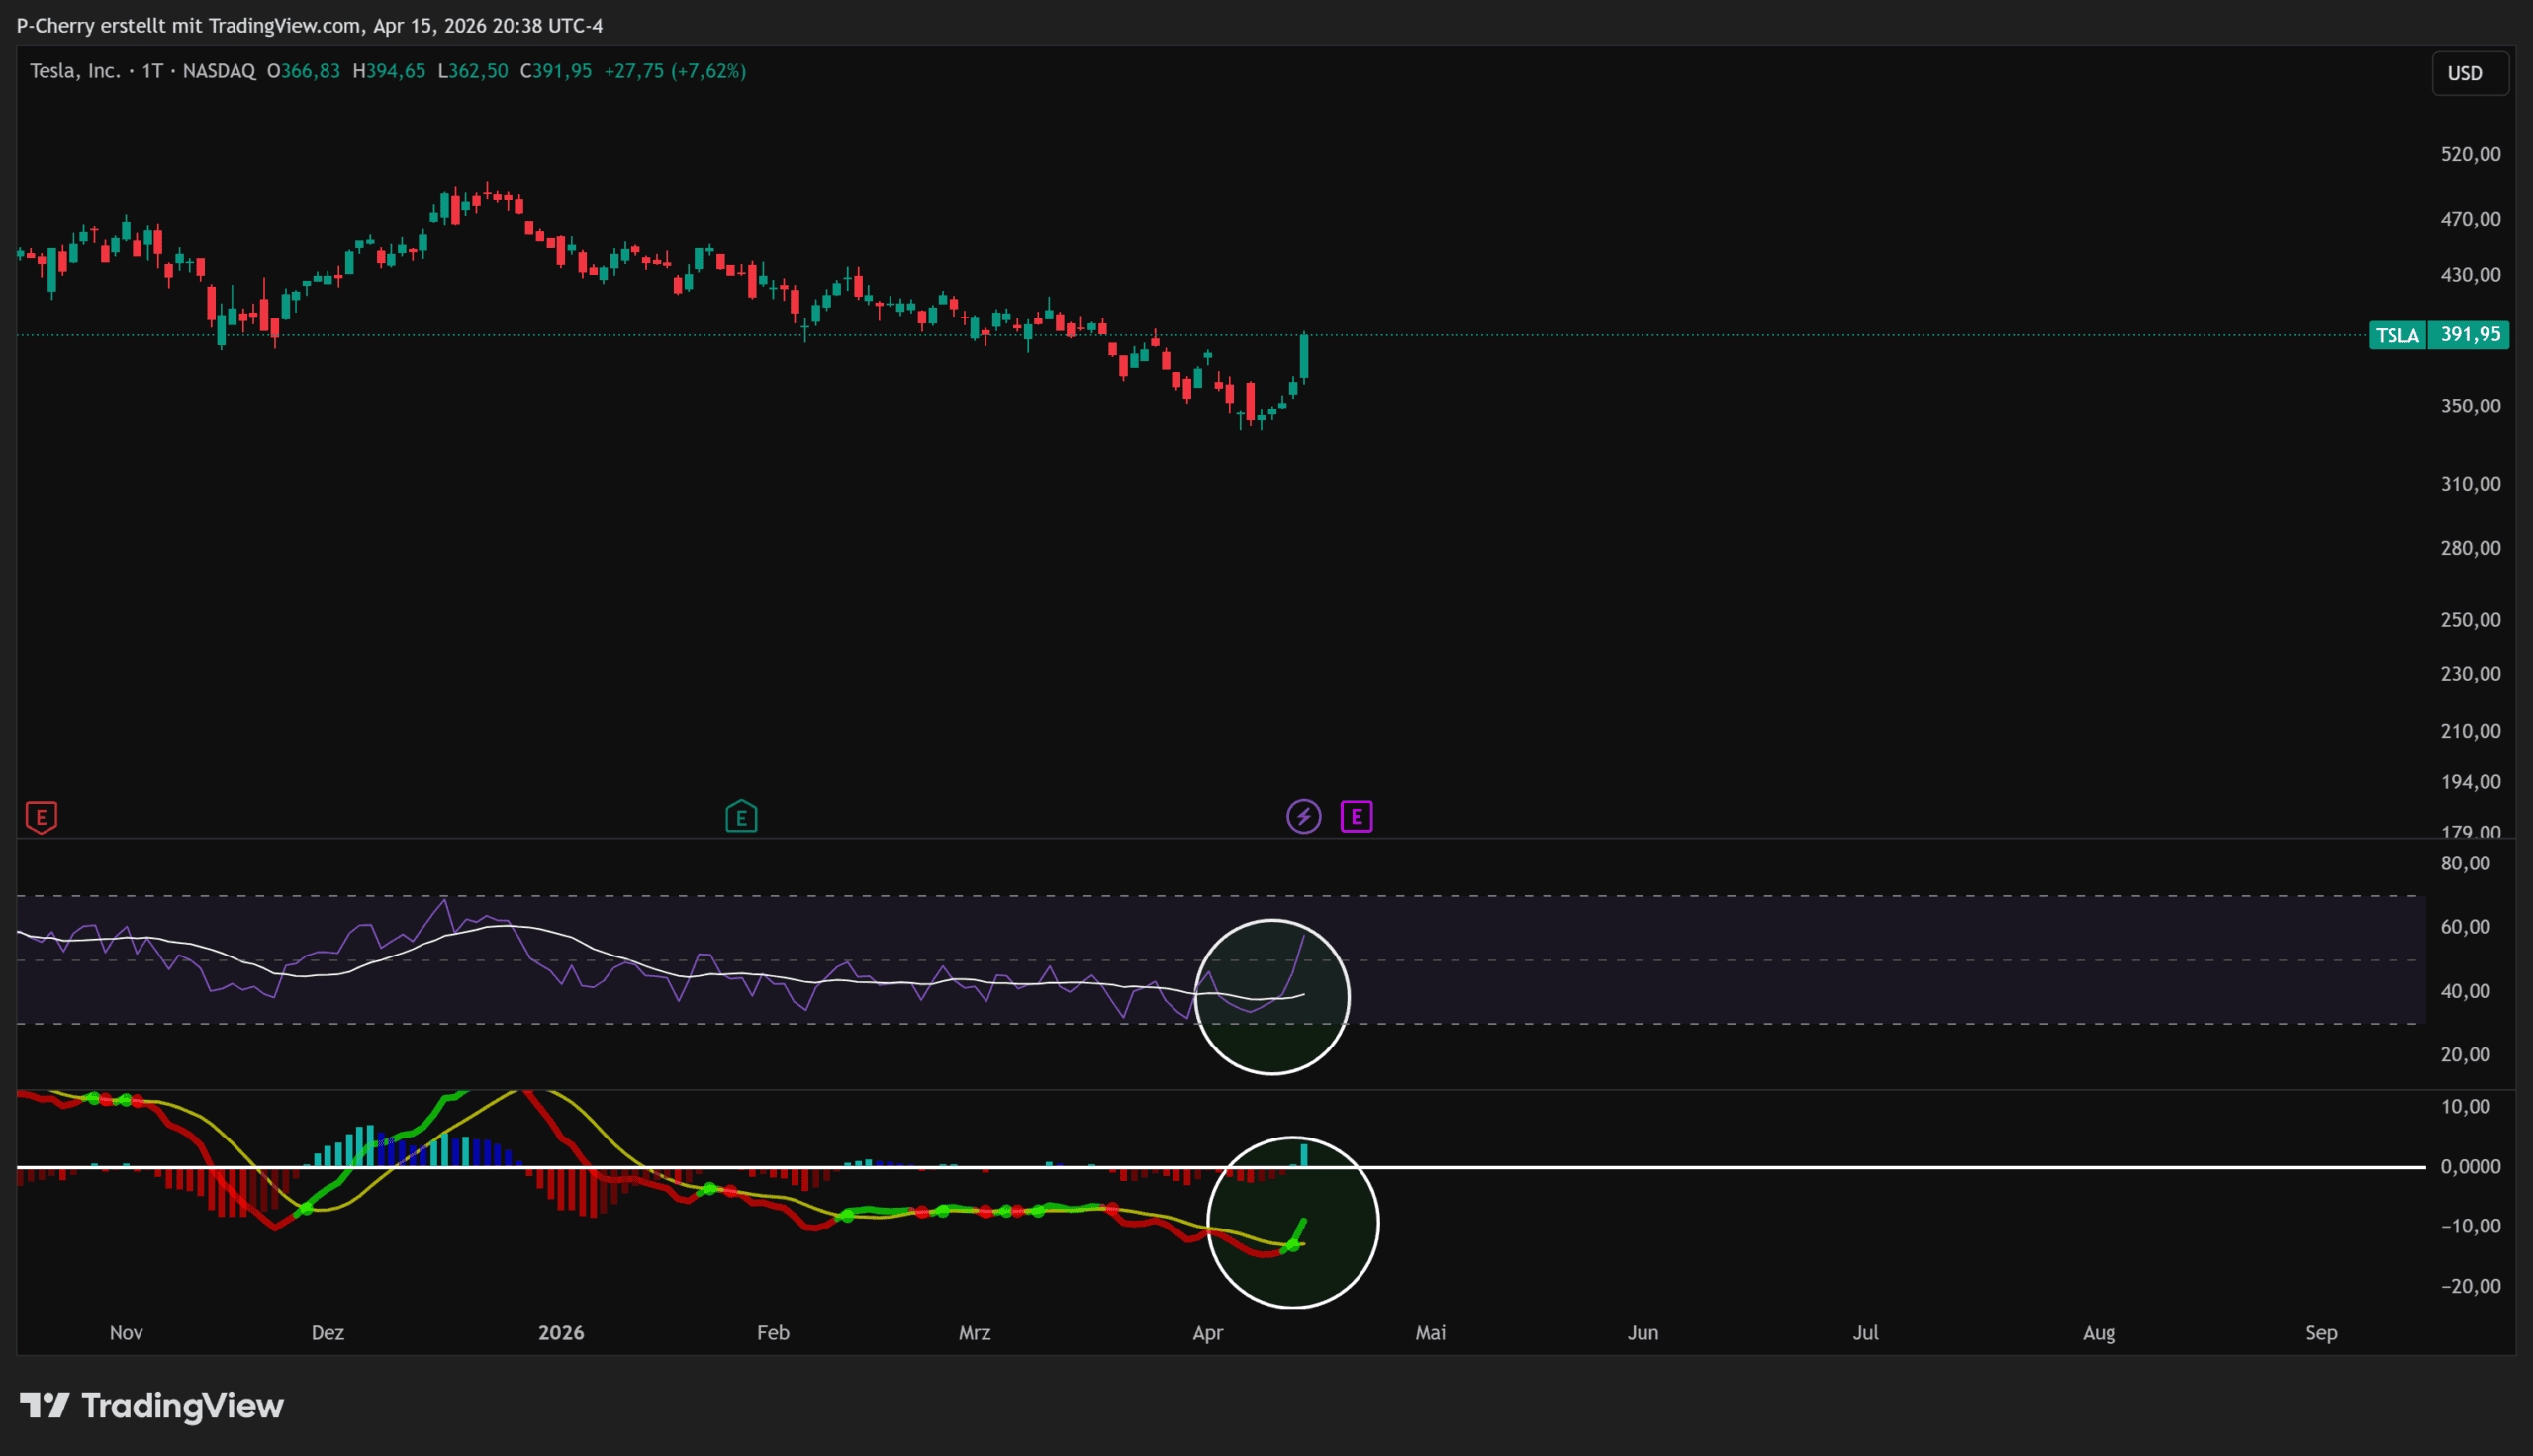Click the magenta upcoming earnings E marker
2533x1456 pixels.
[x=1356, y=817]
